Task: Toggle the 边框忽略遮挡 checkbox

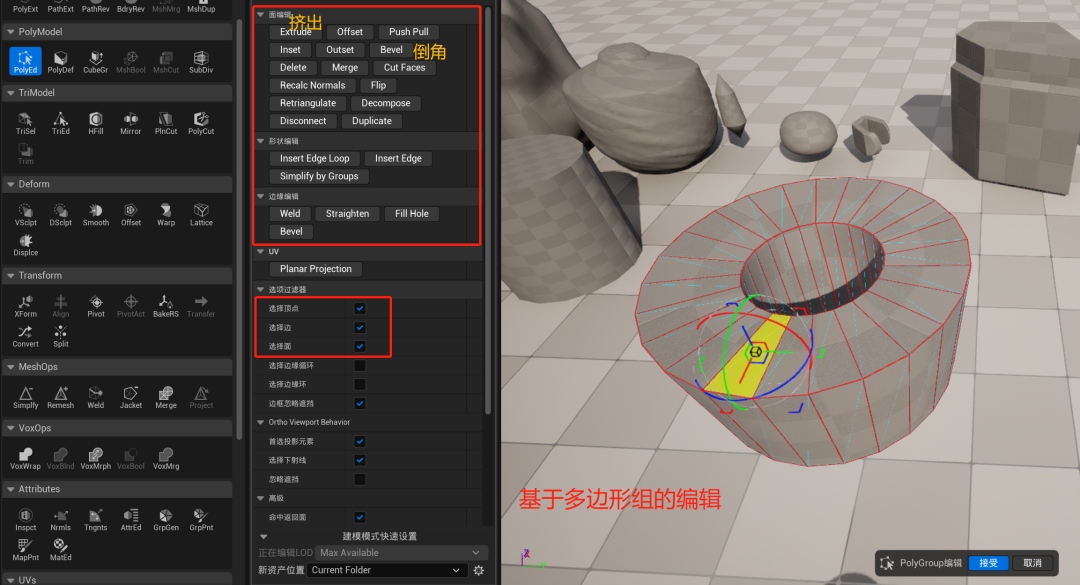Action: pos(360,403)
